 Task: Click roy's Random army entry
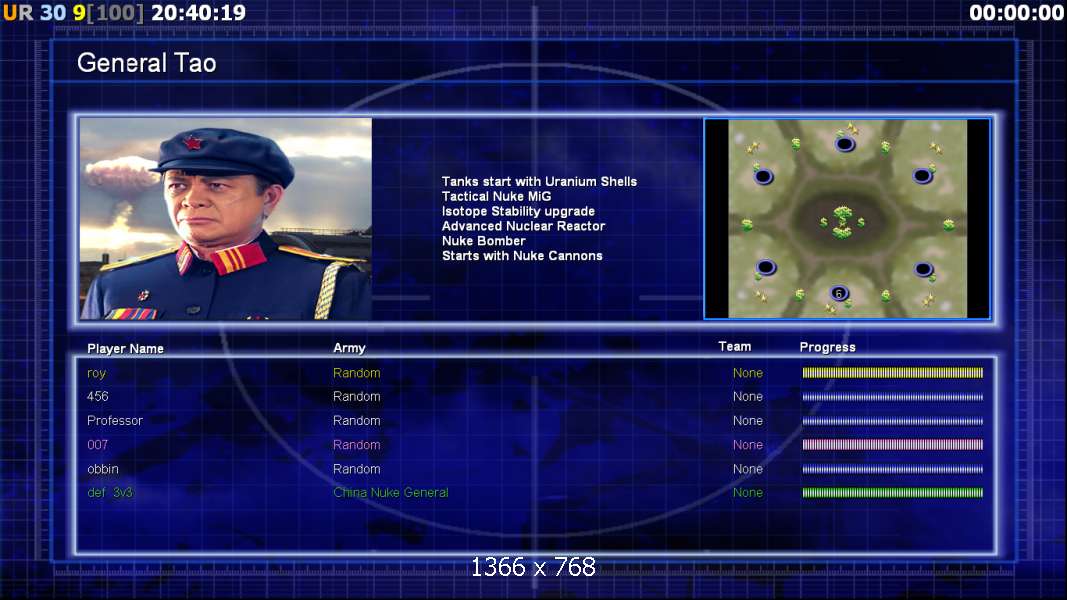[x=357, y=373]
